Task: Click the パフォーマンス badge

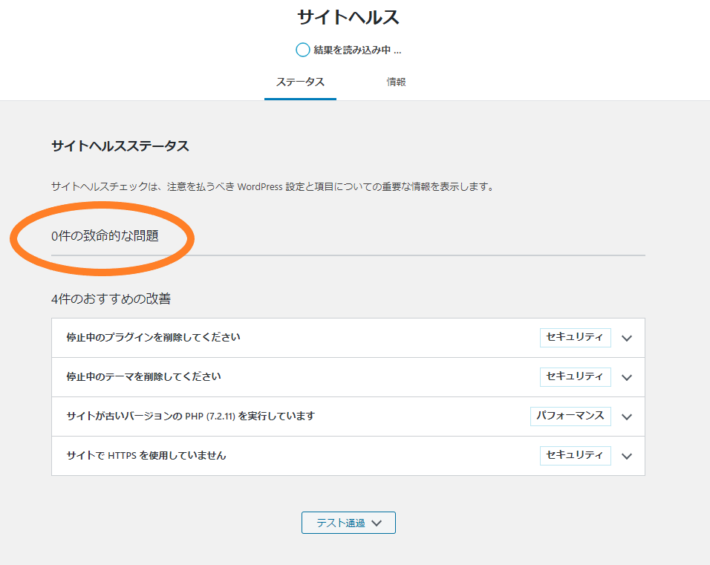Action: [x=570, y=416]
